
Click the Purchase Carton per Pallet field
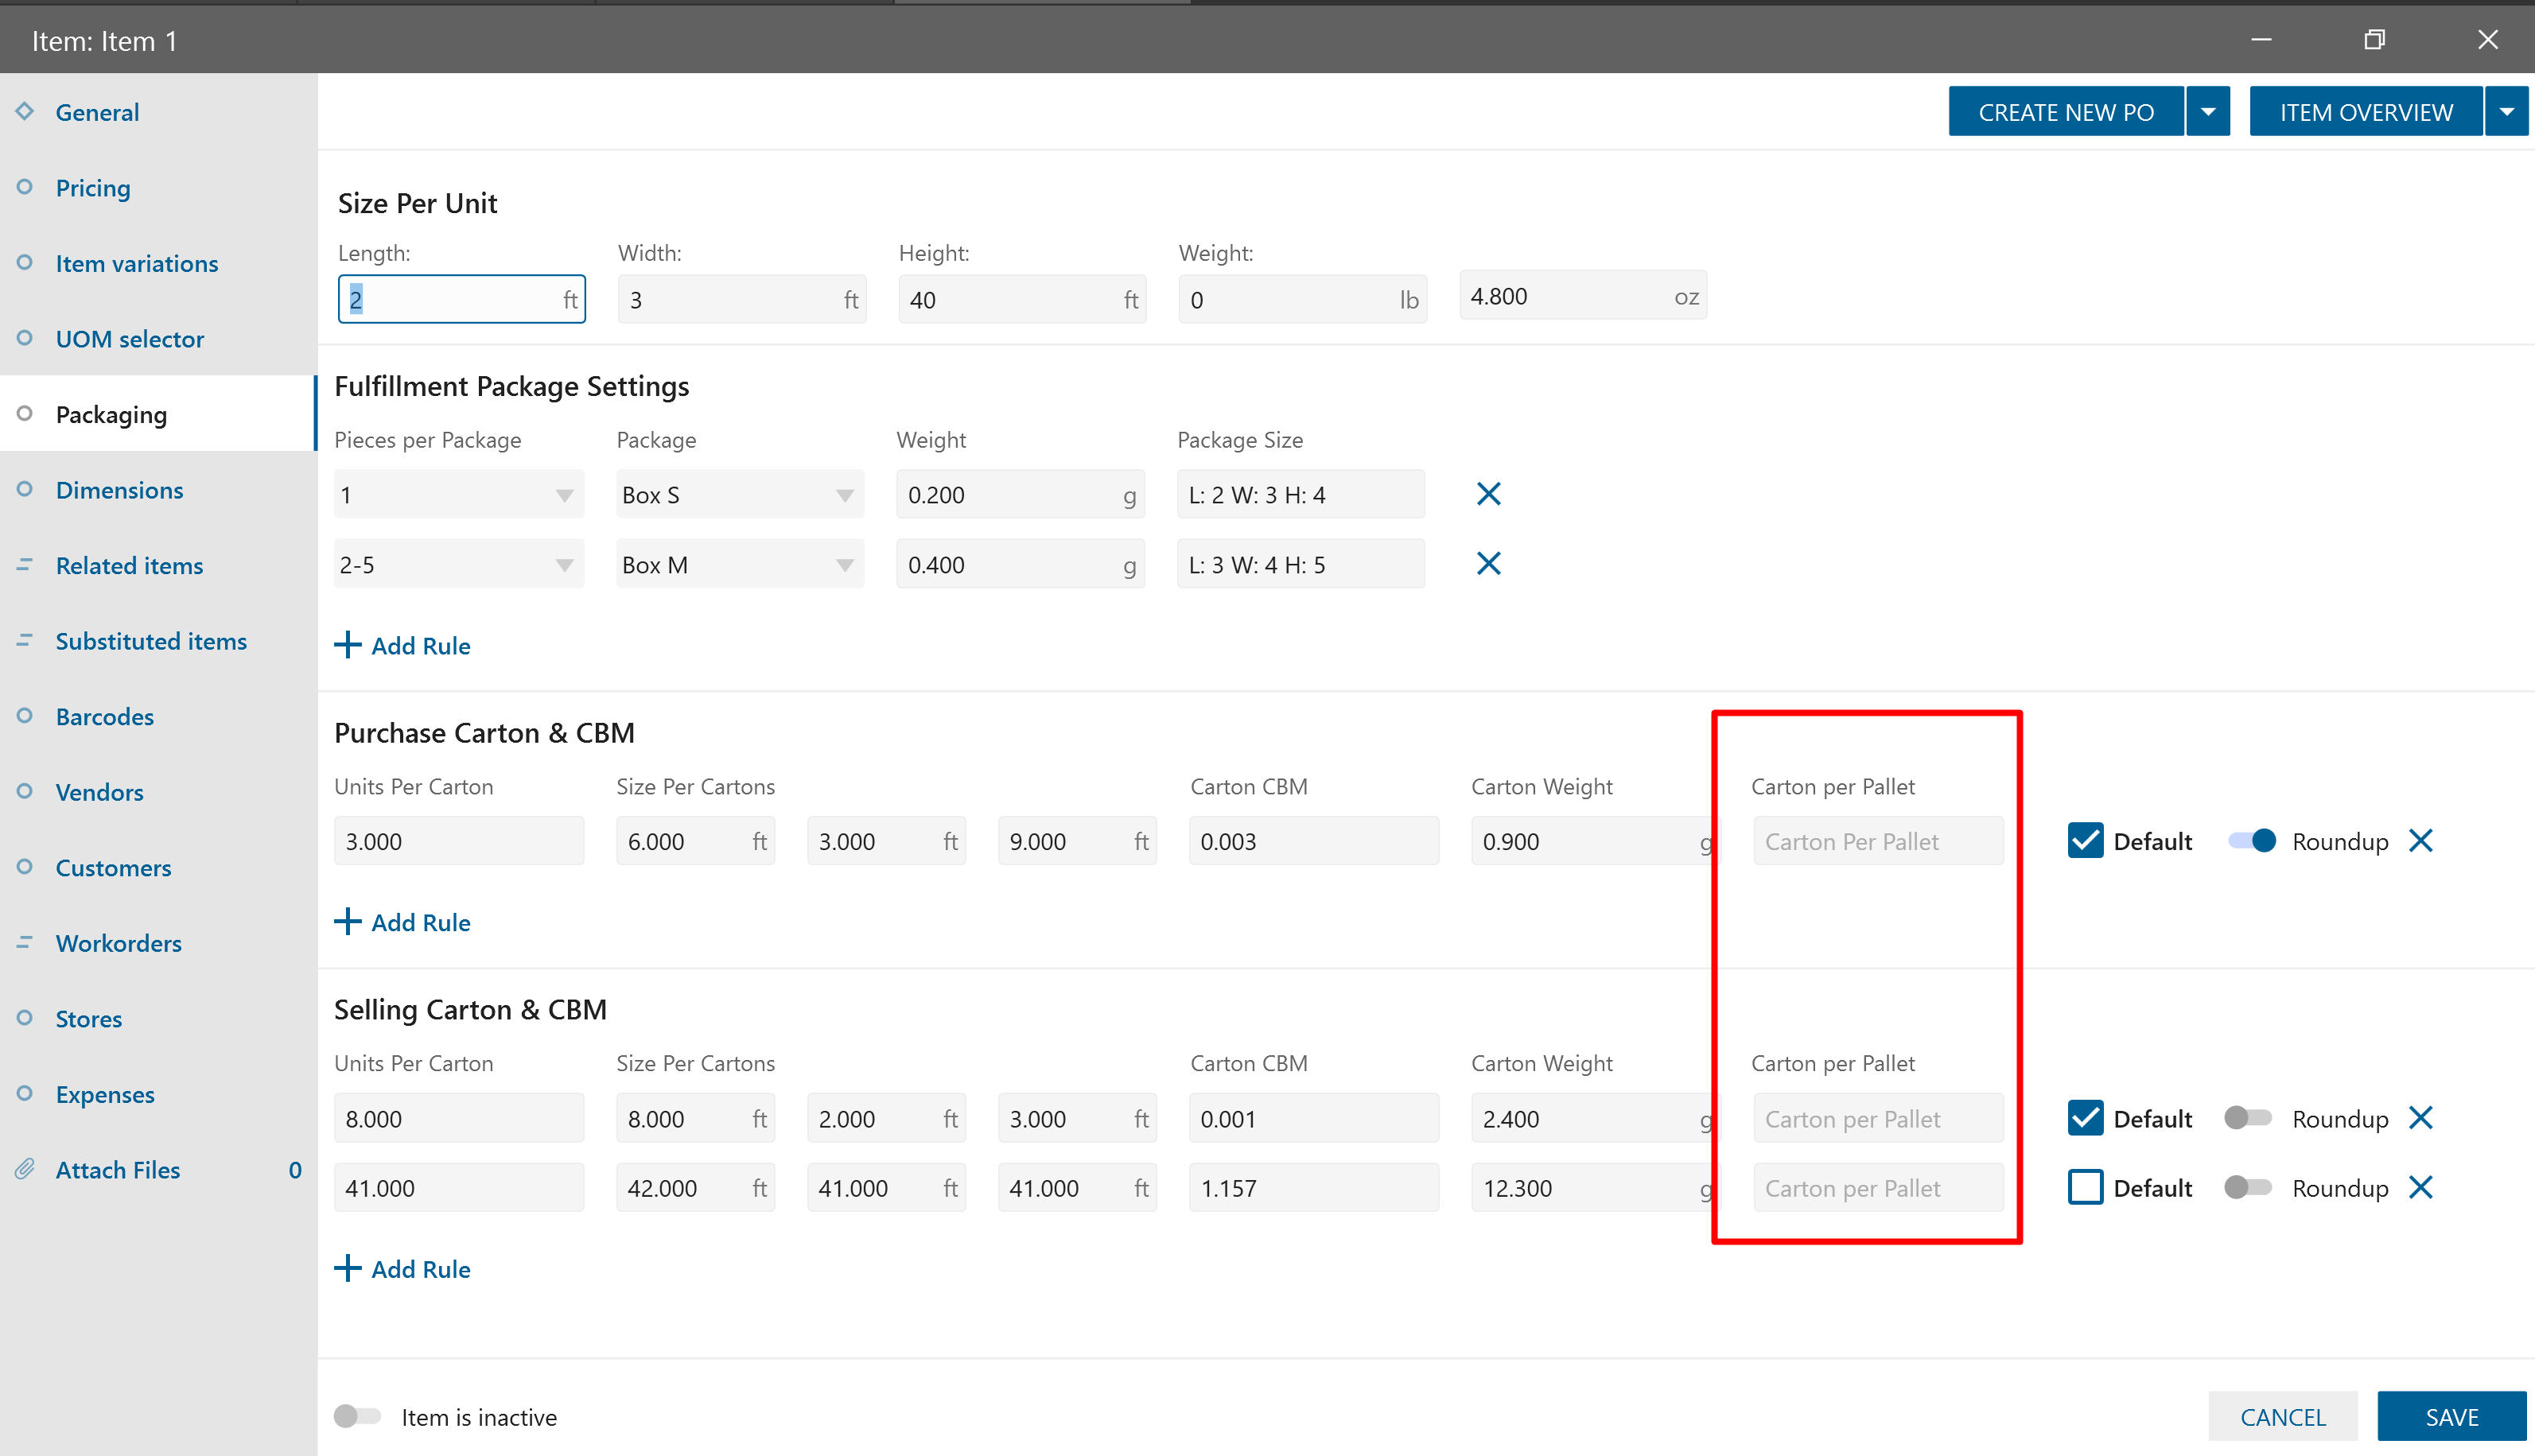1877,841
